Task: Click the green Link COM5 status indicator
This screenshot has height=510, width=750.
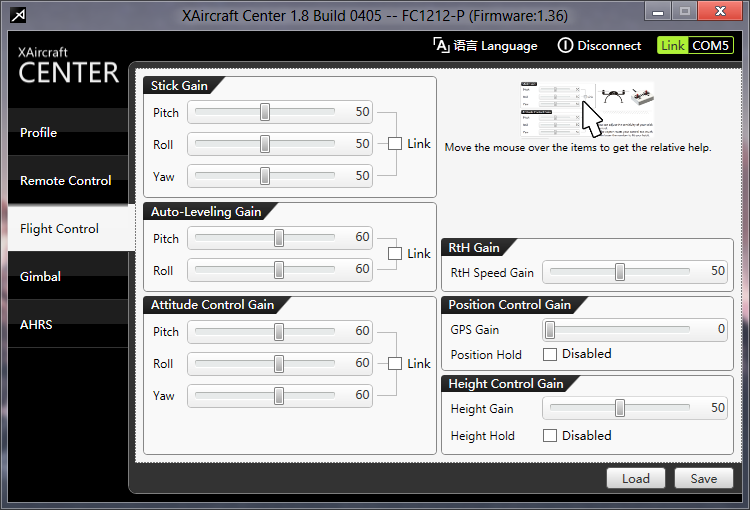Action: click(x=695, y=45)
